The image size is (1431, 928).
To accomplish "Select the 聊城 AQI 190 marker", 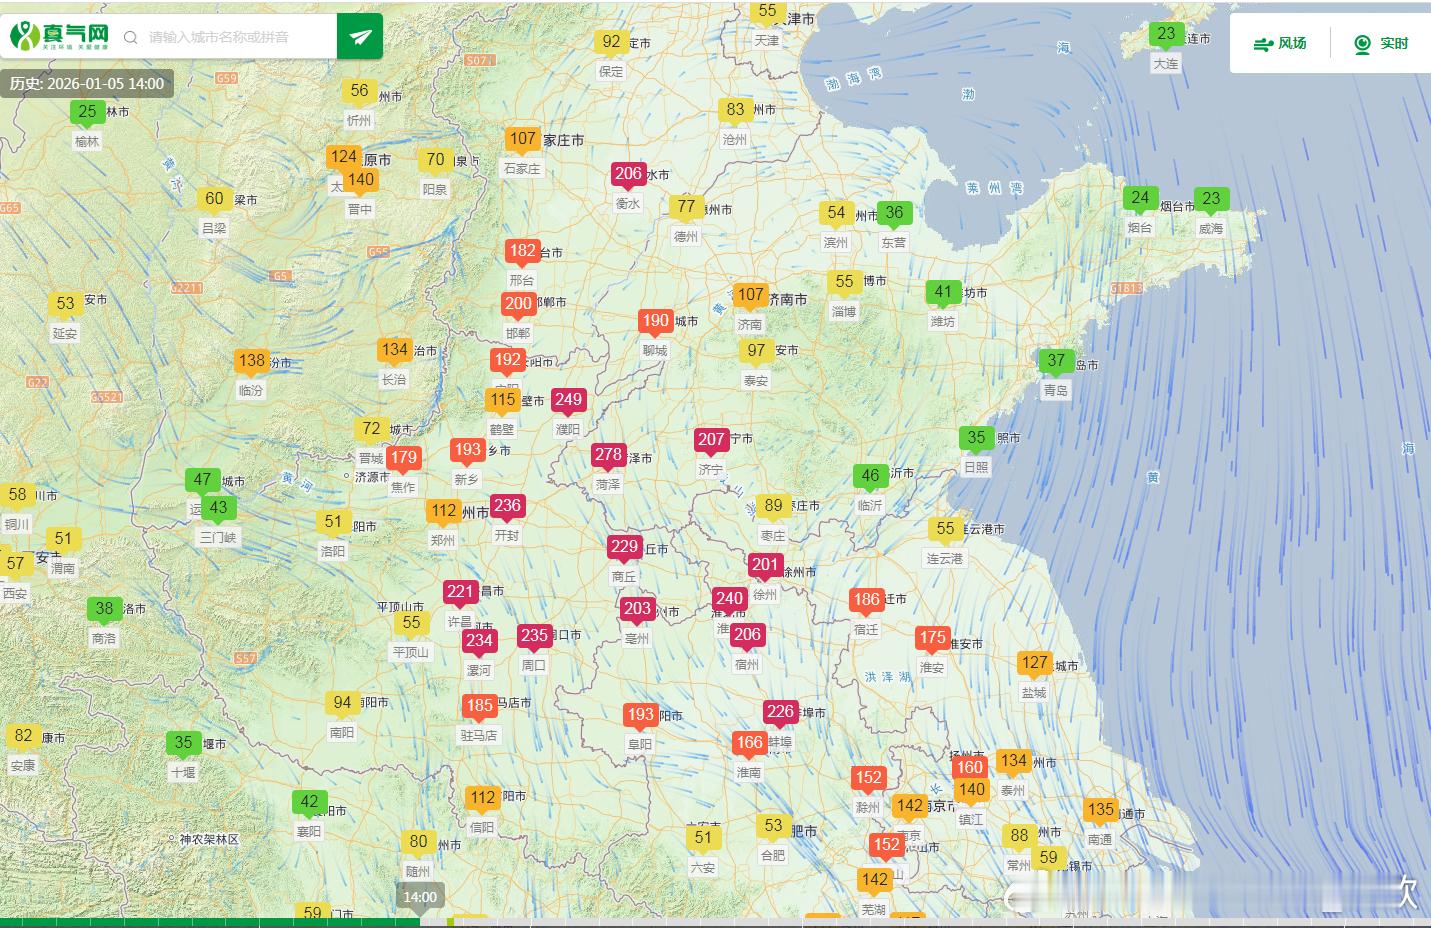I will (x=655, y=323).
